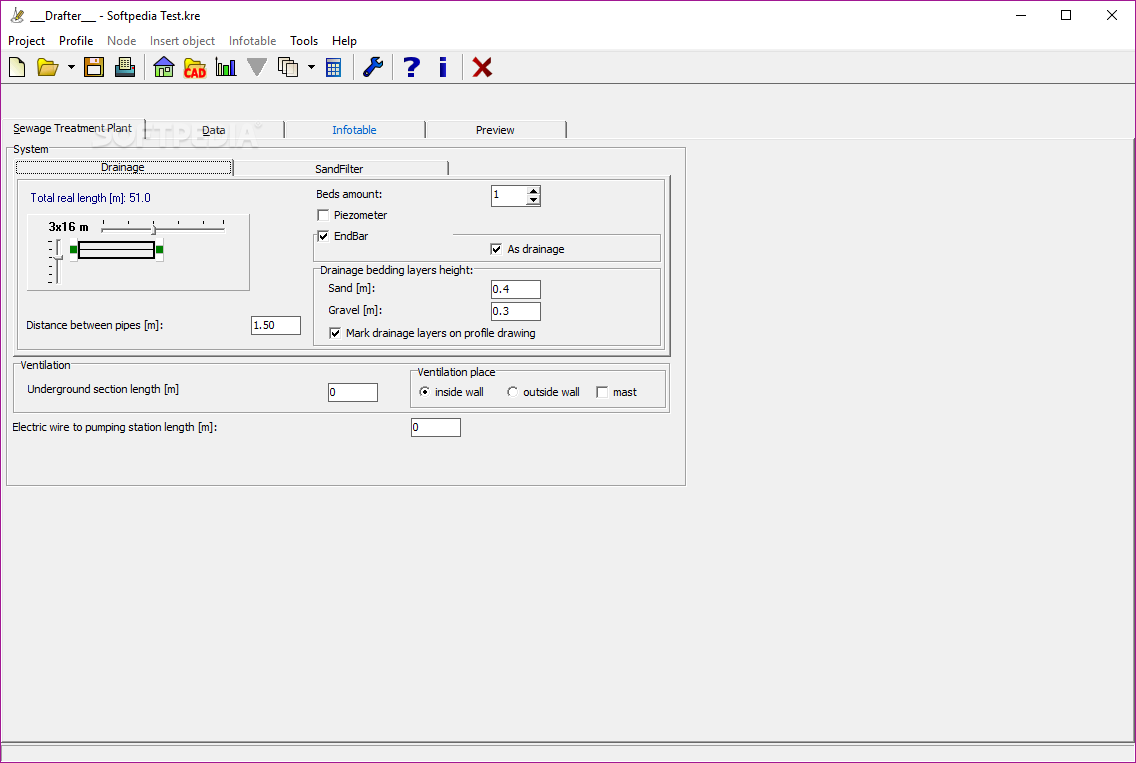Image resolution: width=1136 pixels, height=763 pixels.
Task: Click the bar chart profile icon
Action: coord(226,67)
